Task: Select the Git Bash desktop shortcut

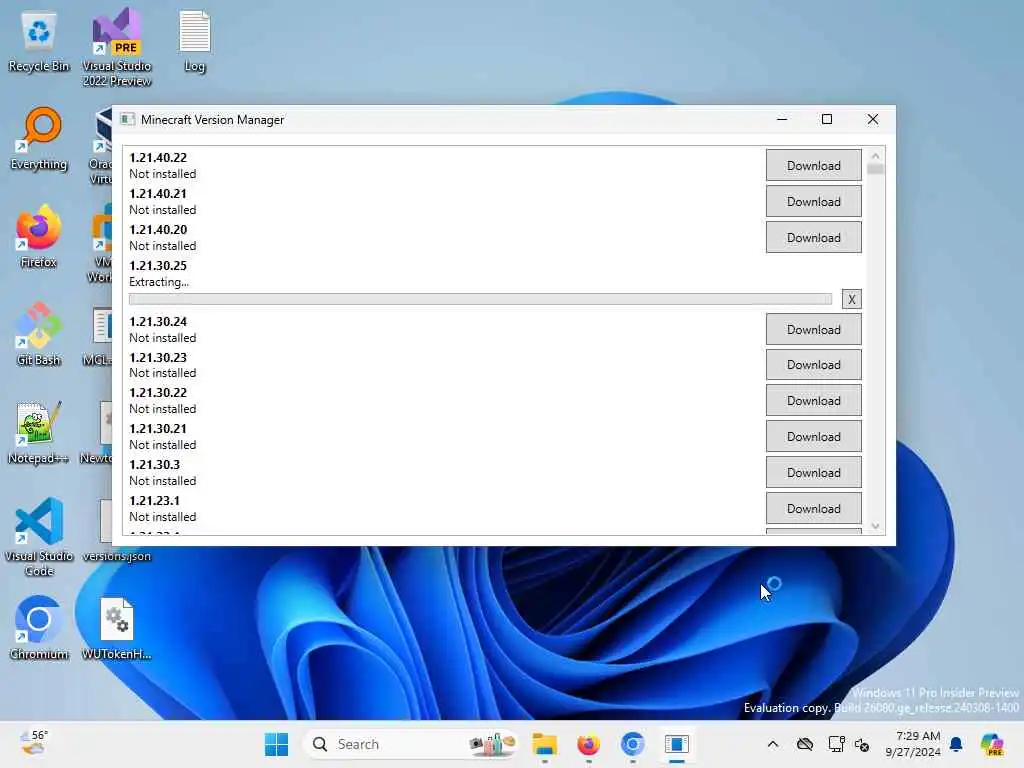Action: 39,334
